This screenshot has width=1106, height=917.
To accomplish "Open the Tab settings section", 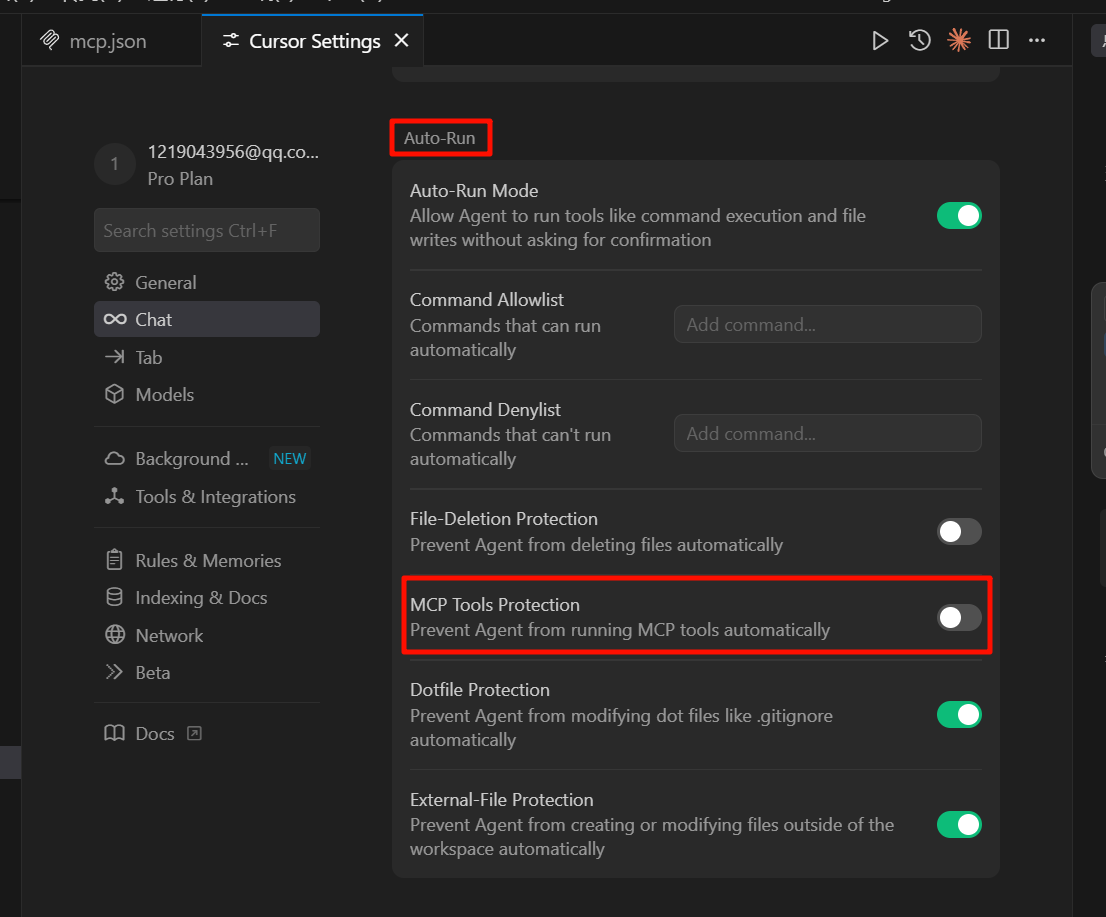I will click(207, 358).
